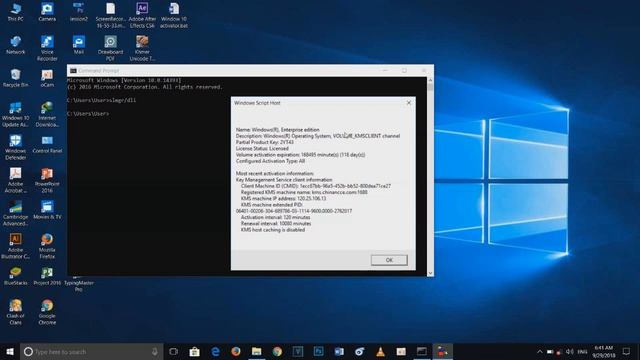Open Microsoft Store from the taskbar
This screenshot has width=640, height=360.
pos(194,351)
